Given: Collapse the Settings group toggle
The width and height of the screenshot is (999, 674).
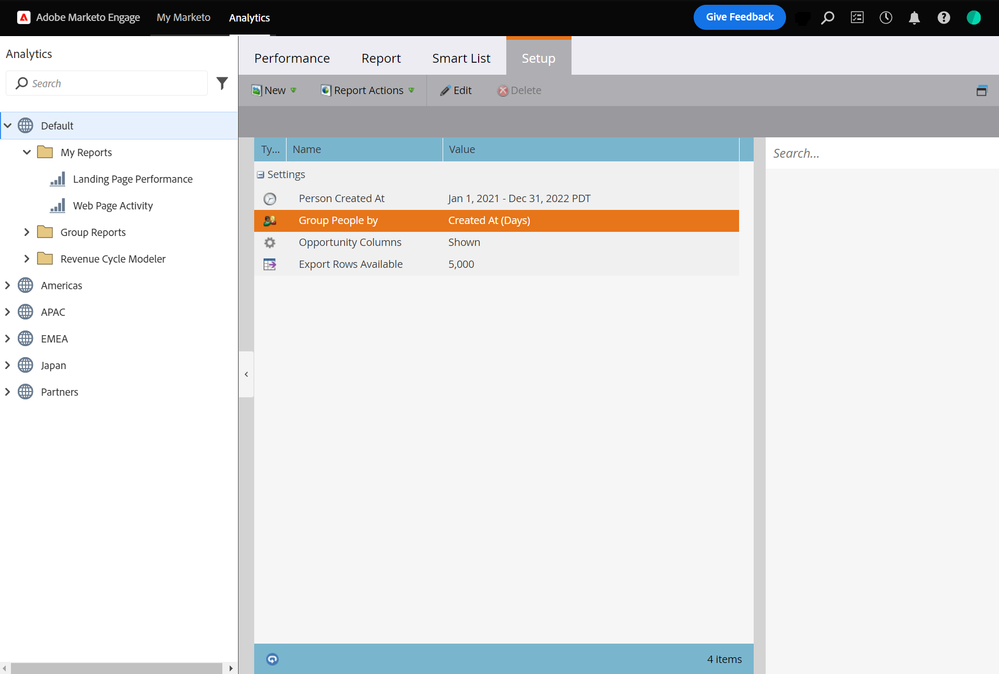Looking at the screenshot, I should tap(260, 175).
